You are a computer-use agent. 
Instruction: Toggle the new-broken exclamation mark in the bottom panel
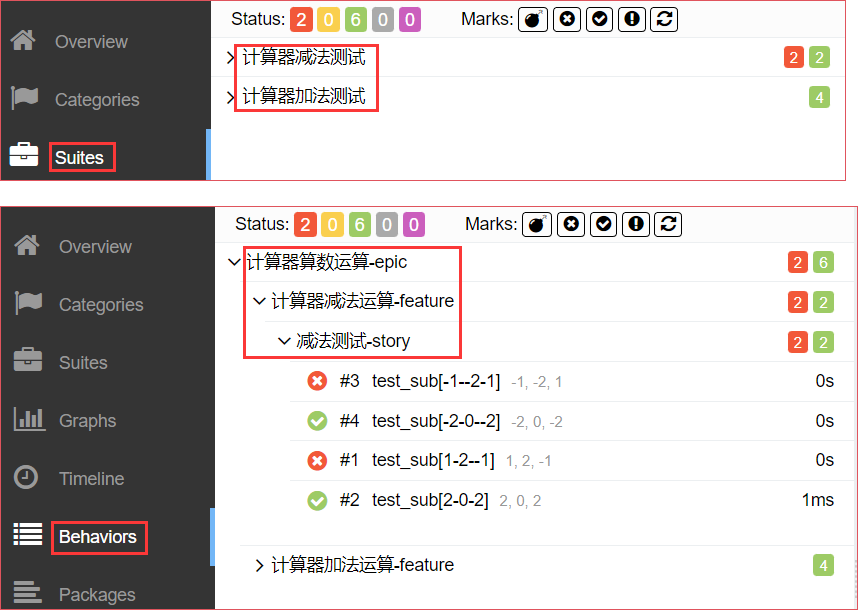636,224
